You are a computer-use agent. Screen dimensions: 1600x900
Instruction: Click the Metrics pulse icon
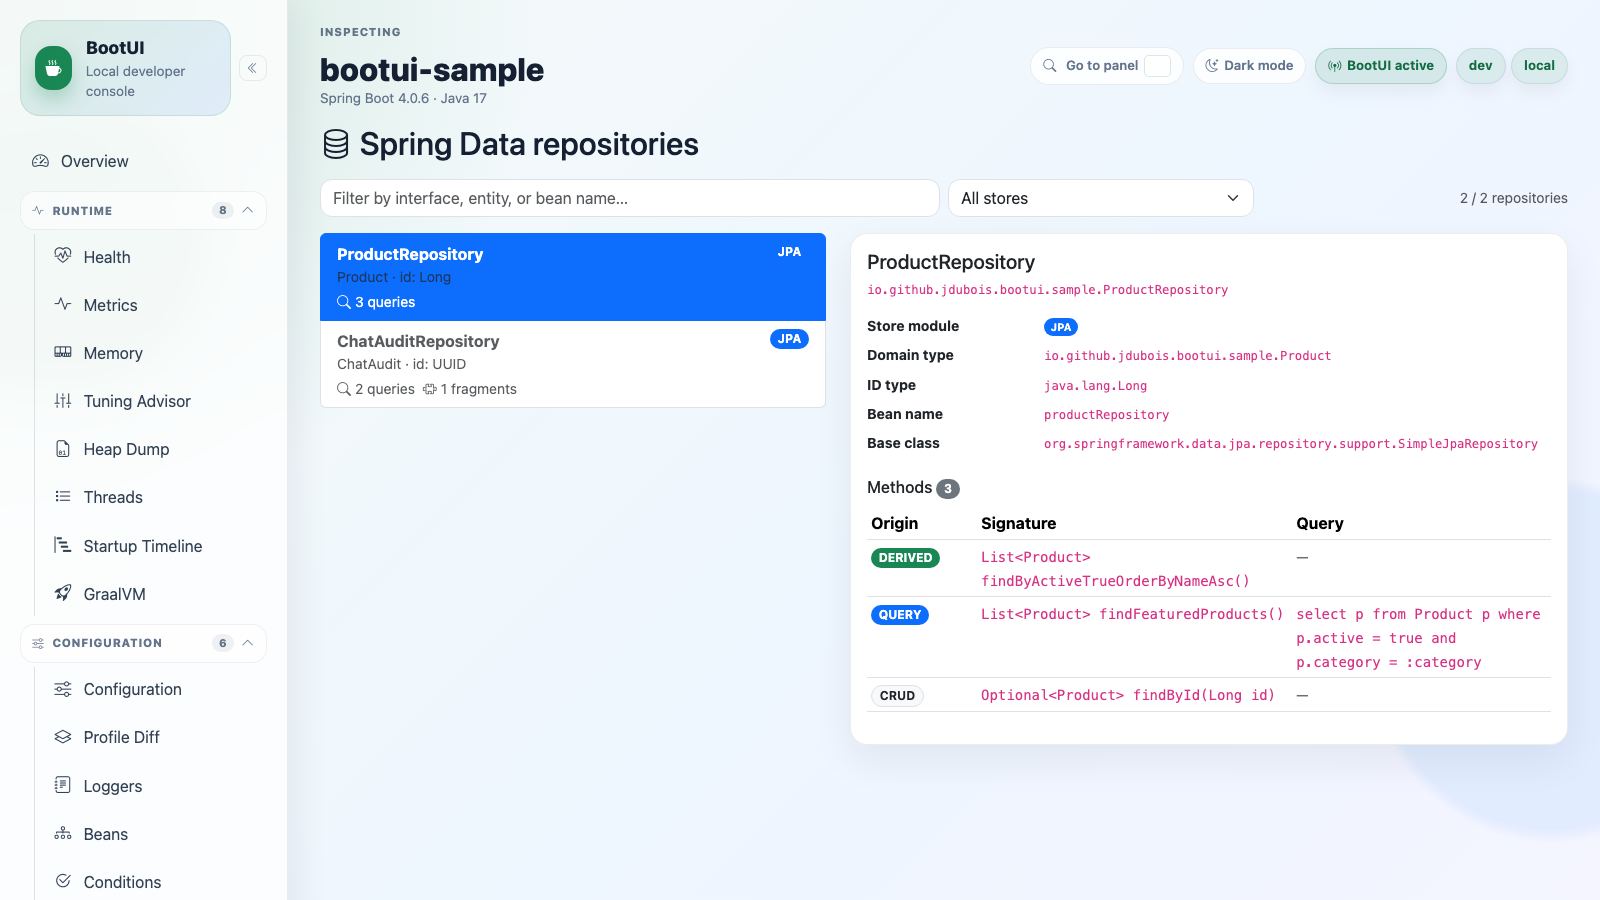pyautogui.click(x=63, y=304)
